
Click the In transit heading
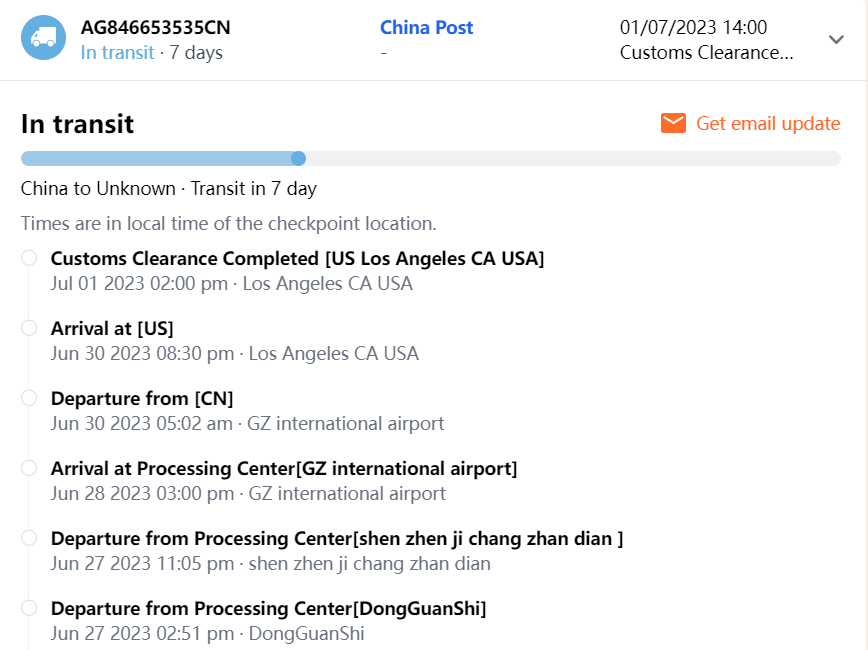[77, 124]
